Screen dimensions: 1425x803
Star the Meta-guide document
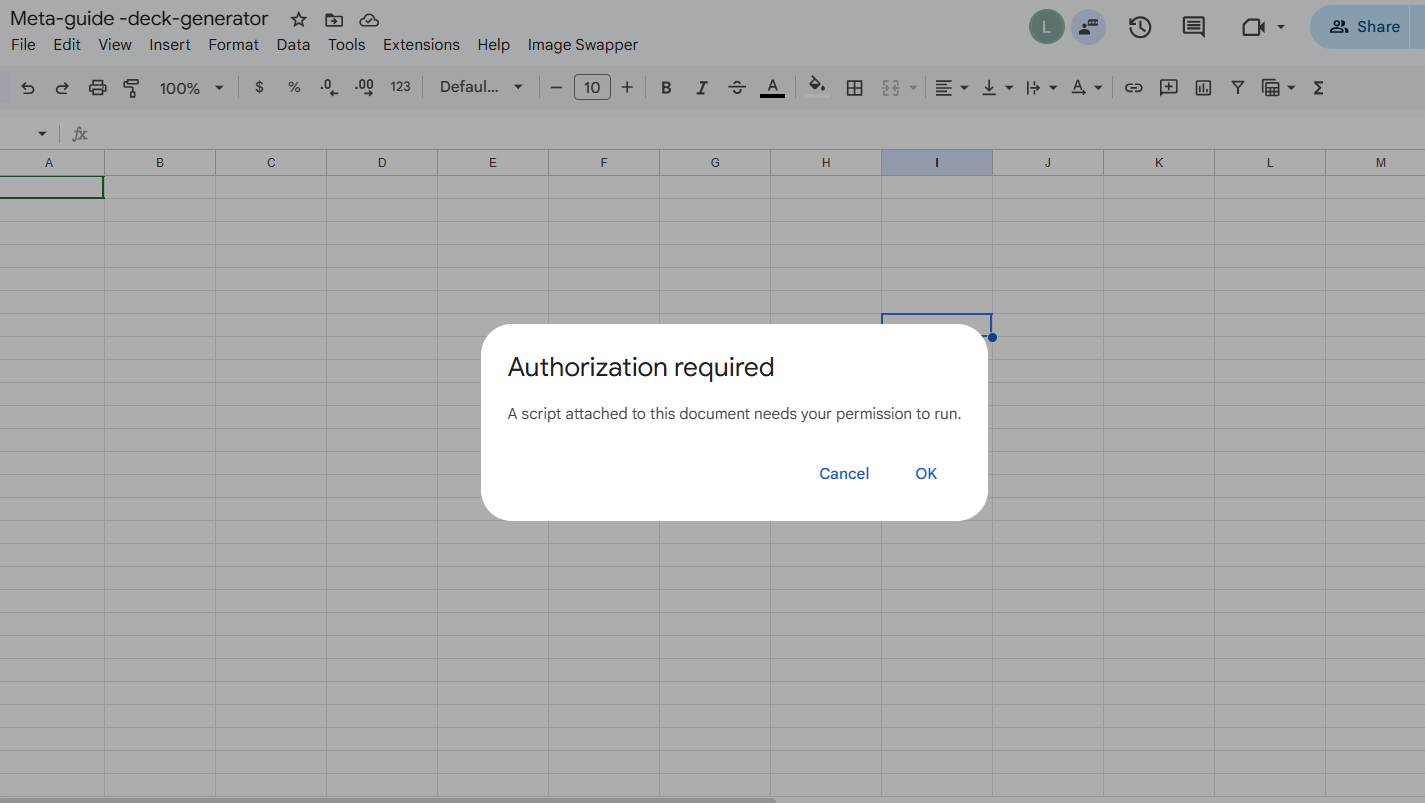[298, 20]
